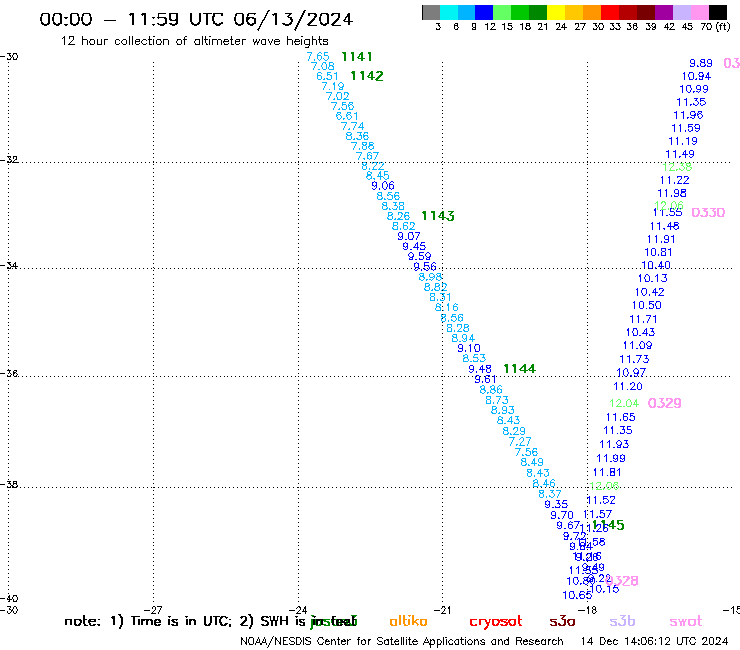Viewport: 740px width, 650px height.
Task: Select wave height value 11.65
Action: 621,417
